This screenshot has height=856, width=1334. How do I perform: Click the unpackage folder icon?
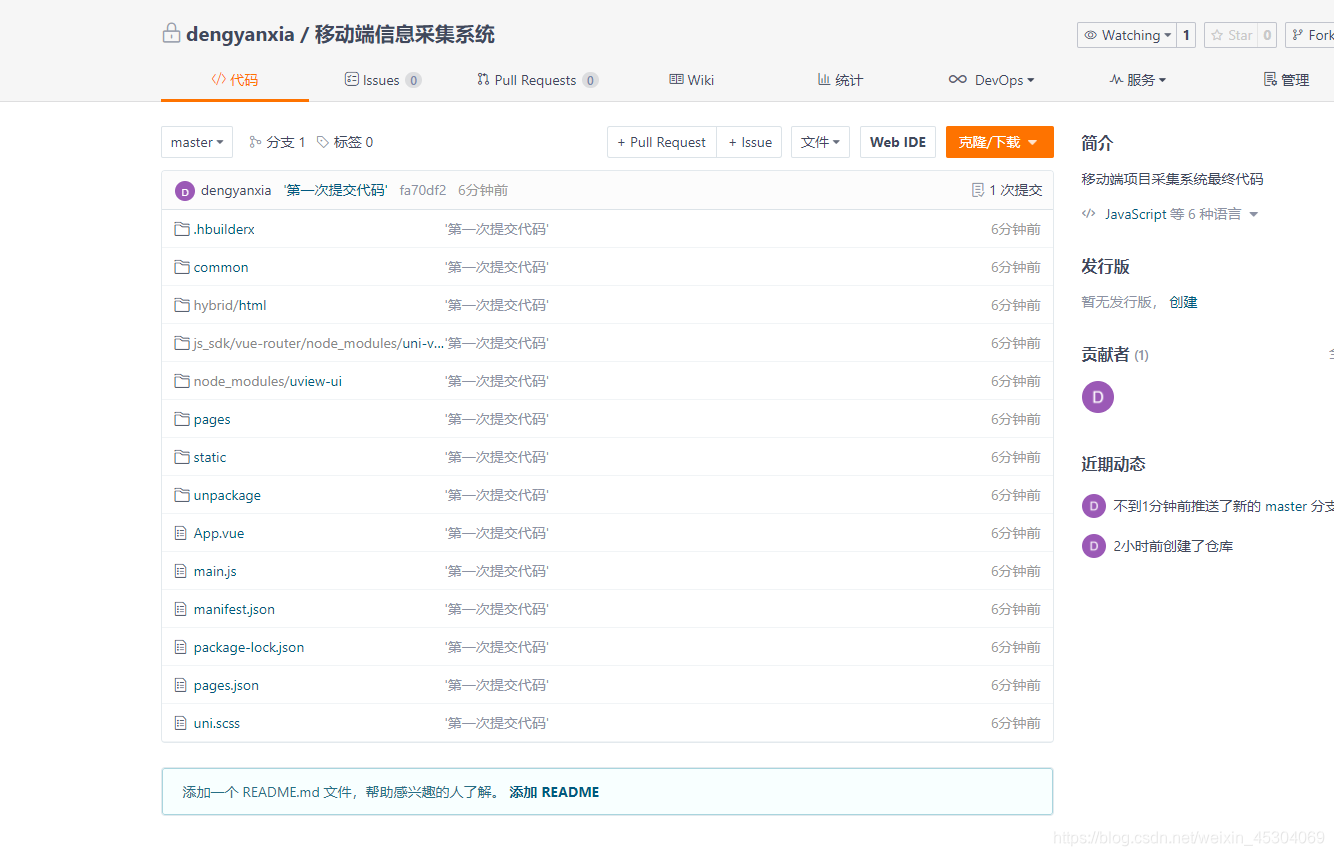coord(182,495)
